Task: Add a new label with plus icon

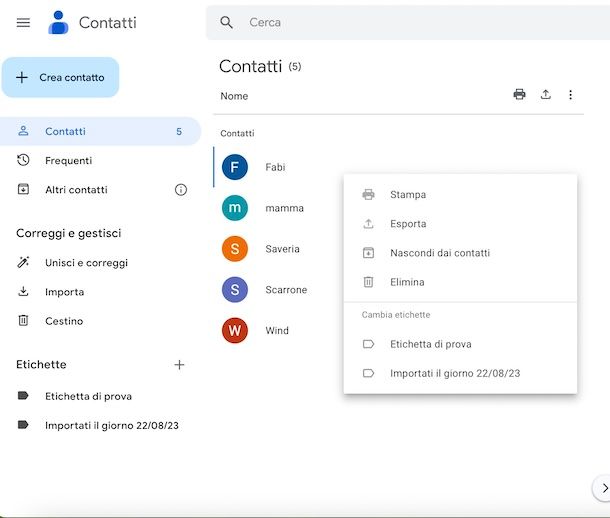Action: click(x=180, y=365)
